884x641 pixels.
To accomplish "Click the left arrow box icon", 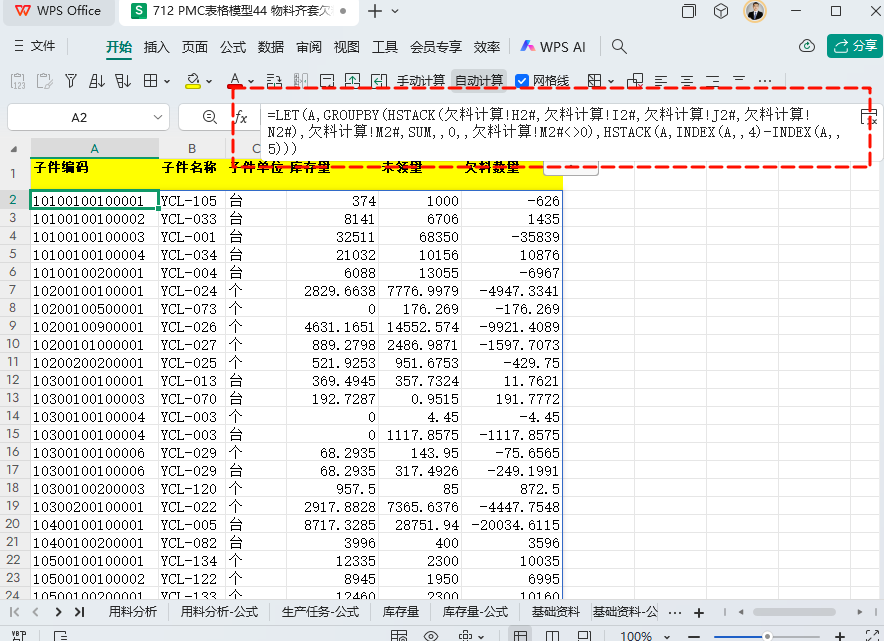I will tap(379, 81).
